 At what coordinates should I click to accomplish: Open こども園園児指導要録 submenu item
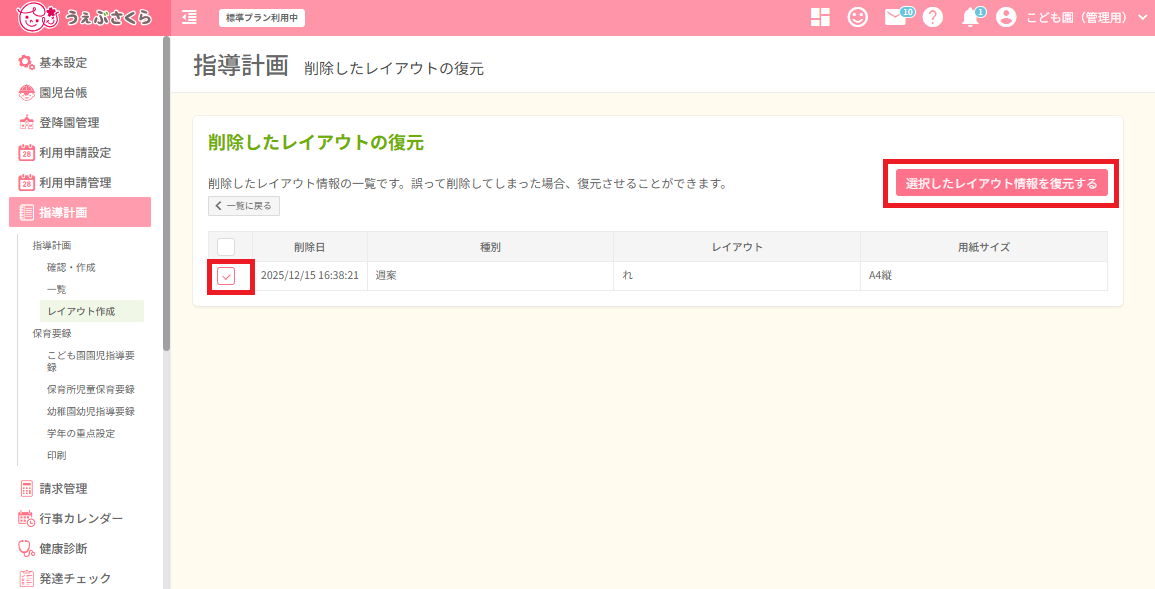[91, 361]
